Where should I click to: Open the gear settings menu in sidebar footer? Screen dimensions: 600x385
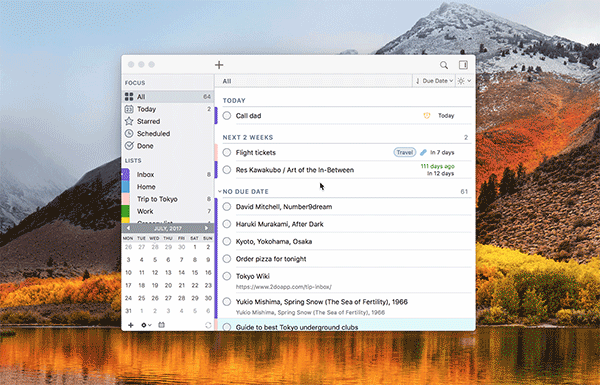146,325
